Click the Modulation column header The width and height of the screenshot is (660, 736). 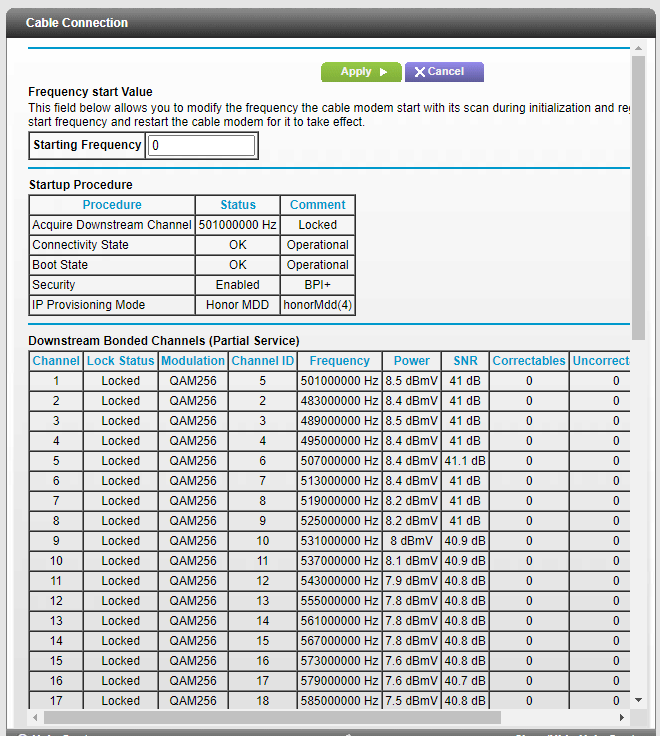[x=193, y=361]
